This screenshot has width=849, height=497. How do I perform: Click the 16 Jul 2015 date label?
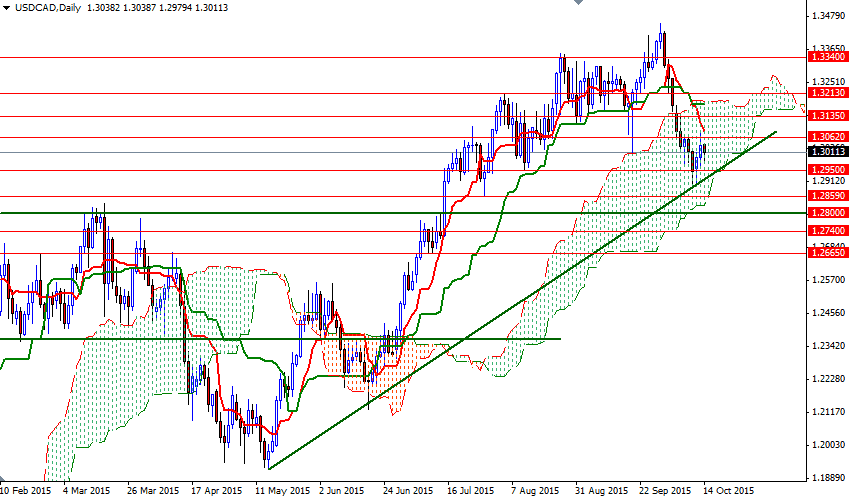click(471, 491)
